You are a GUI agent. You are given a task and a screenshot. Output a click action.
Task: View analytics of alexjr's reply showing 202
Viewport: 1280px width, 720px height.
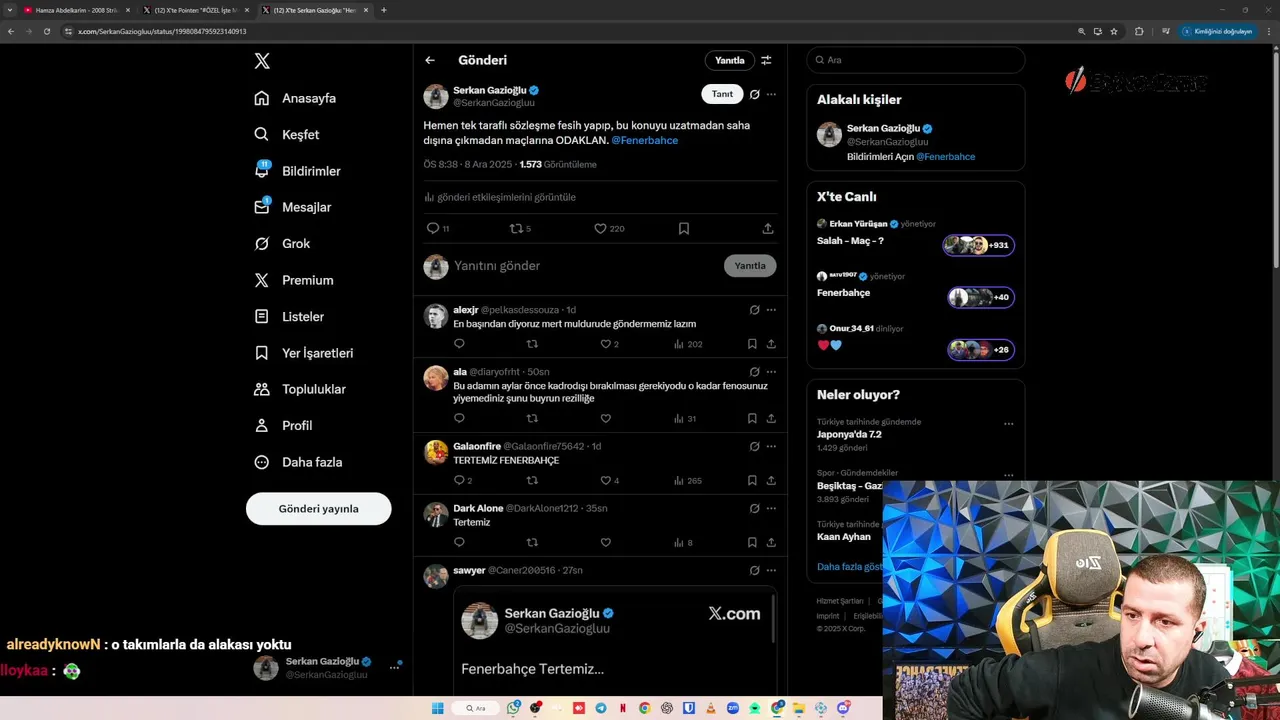(x=688, y=344)
